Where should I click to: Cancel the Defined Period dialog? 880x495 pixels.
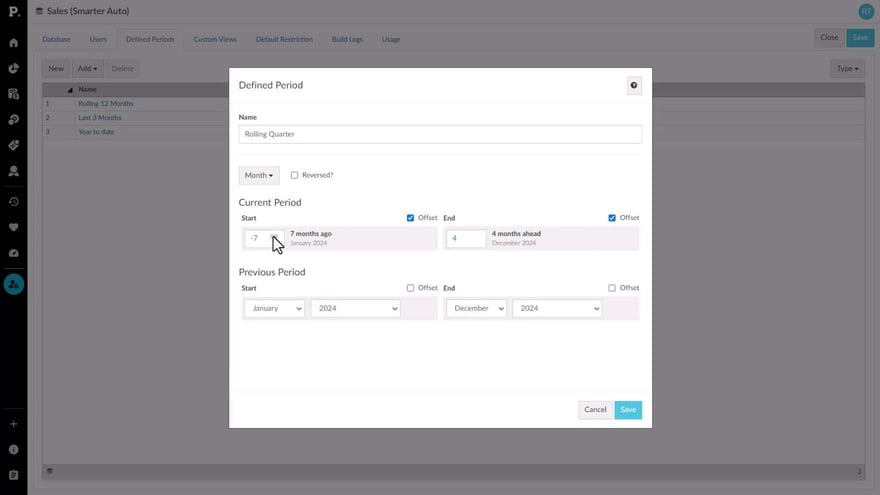595,410
